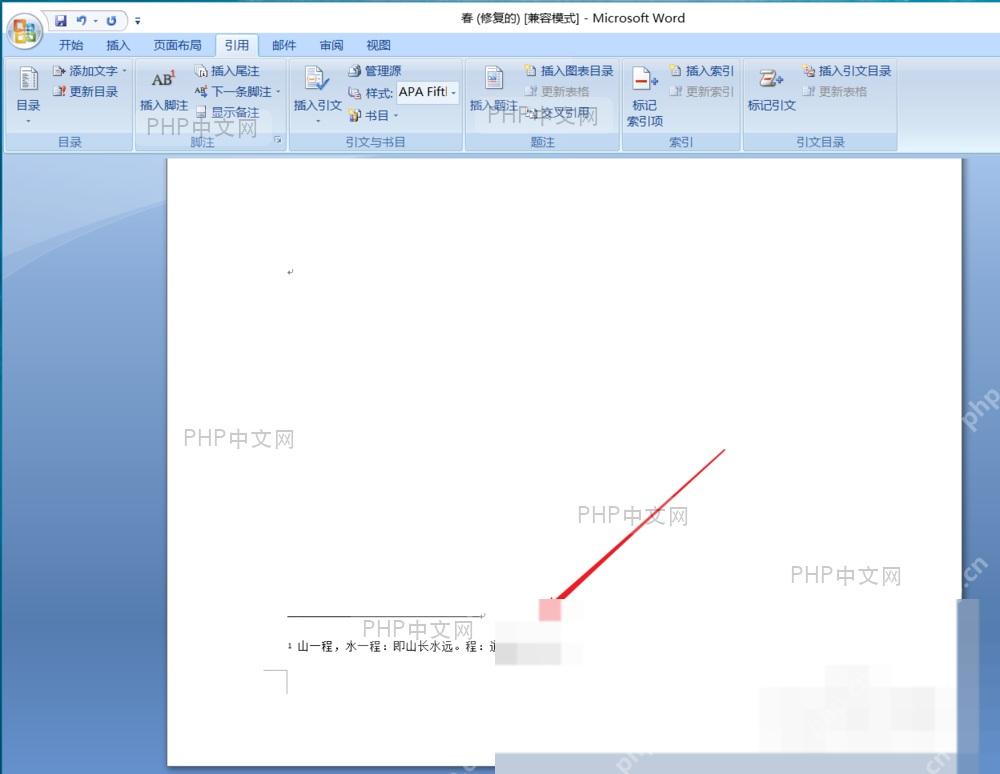Click 插入图表目录 button
1000x774 pixels.
click(x=569, y=71)
